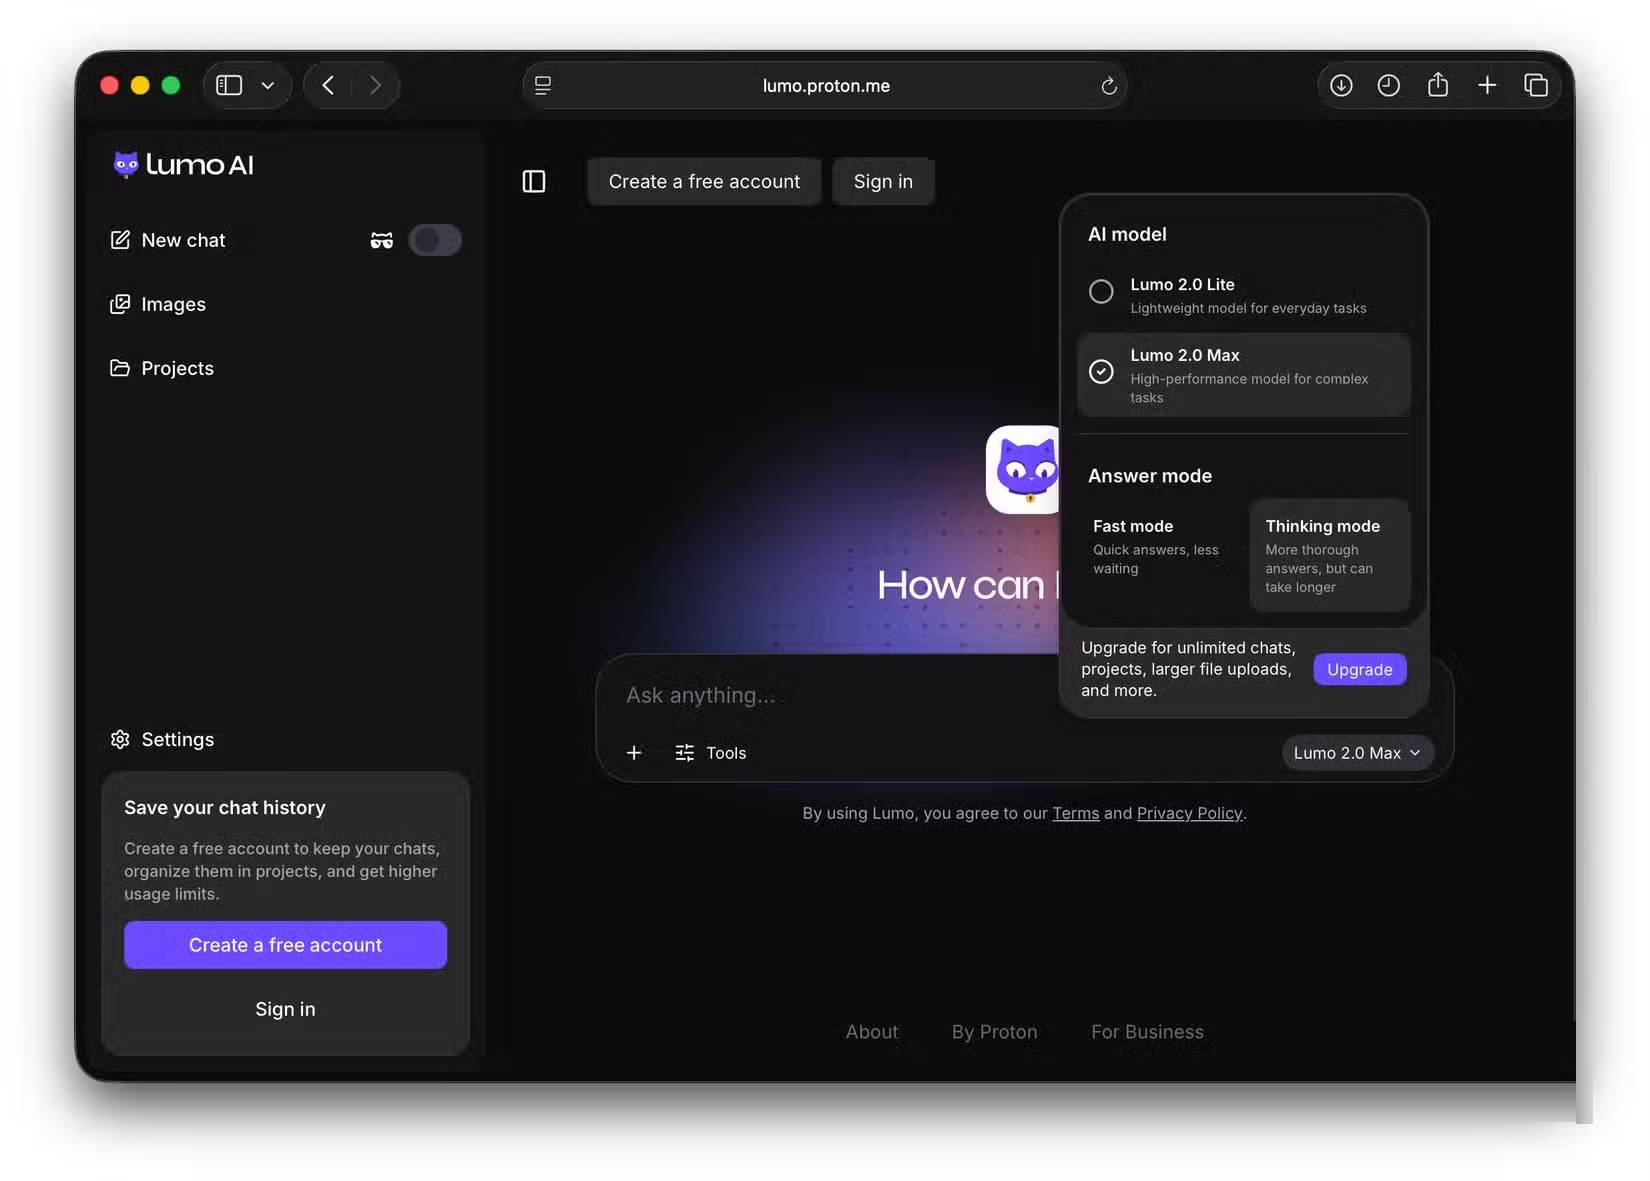The image size is (1650, 1181).
Task: Open the About footer link
Action: click(x=872, y=1032)
